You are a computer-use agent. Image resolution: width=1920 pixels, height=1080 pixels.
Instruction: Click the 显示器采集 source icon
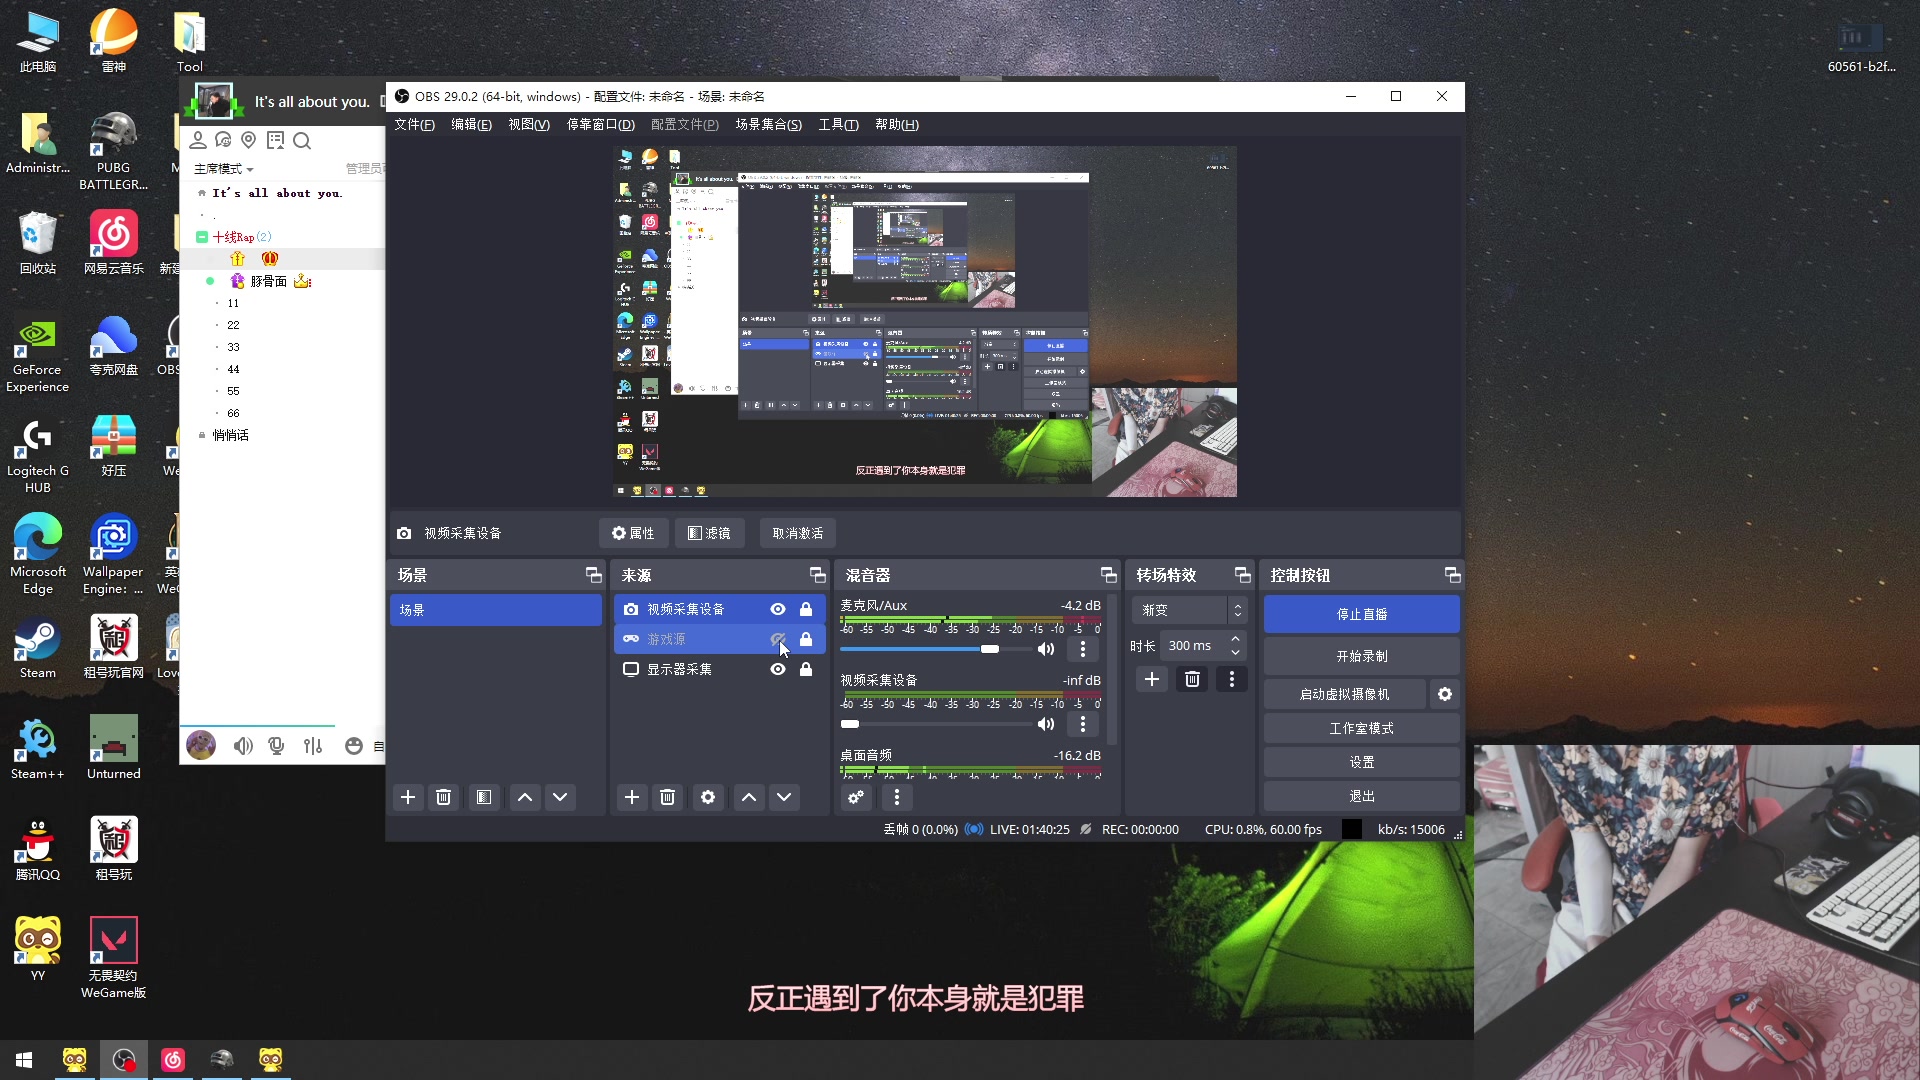630,669
